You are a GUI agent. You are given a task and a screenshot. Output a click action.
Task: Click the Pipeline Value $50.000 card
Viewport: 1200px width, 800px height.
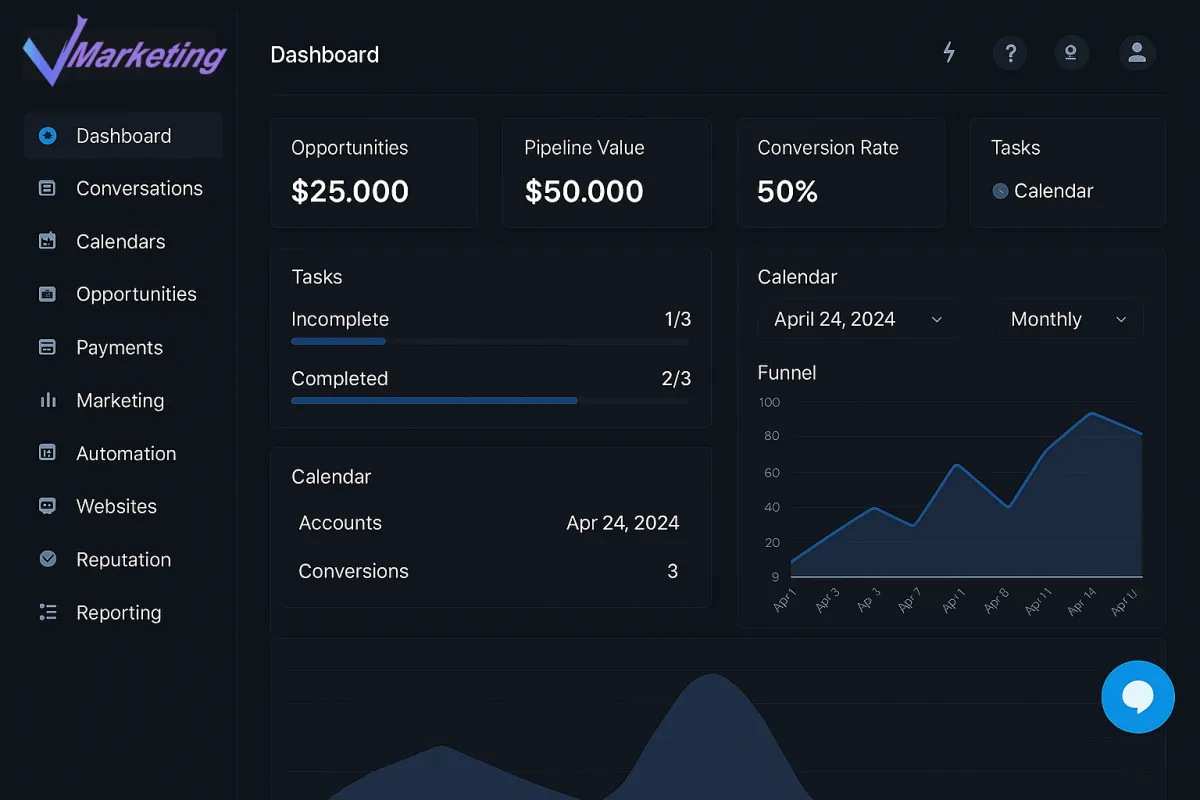tap(607, 173)
